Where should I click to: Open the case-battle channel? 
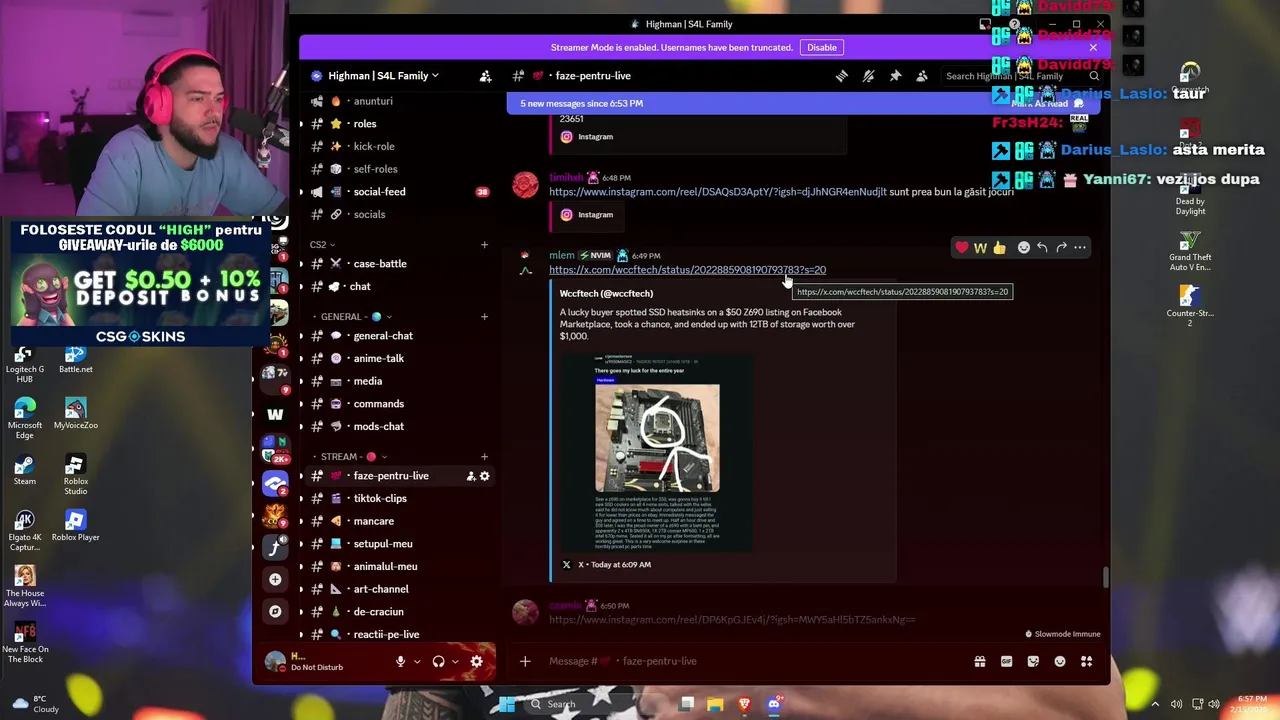(399, 264)
